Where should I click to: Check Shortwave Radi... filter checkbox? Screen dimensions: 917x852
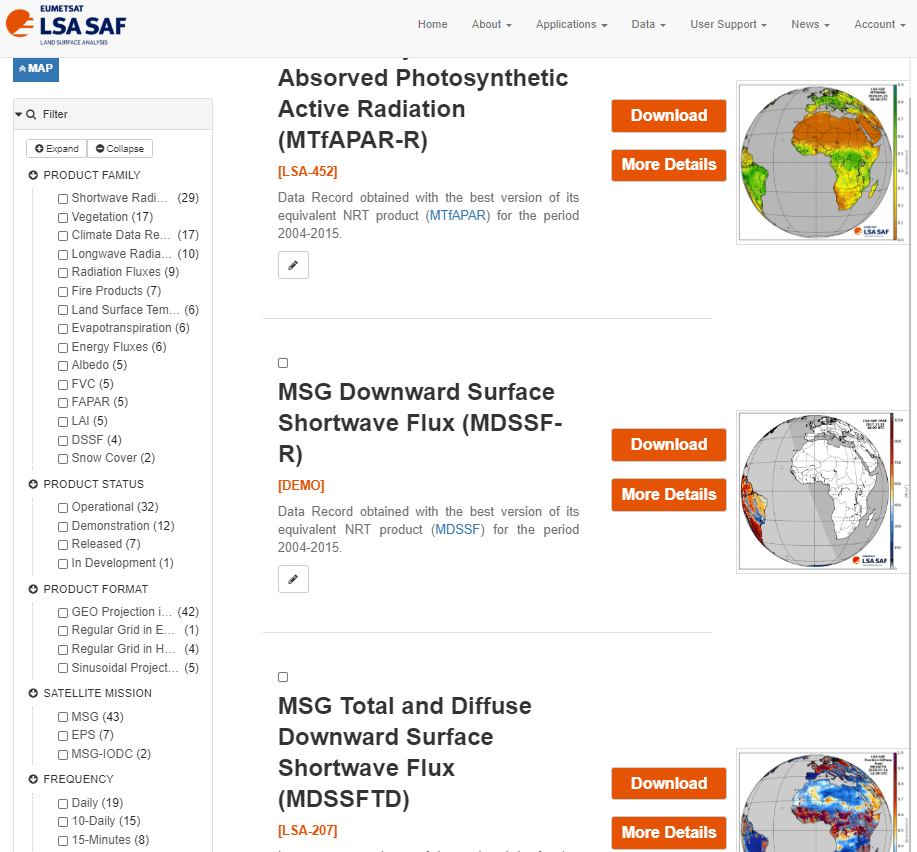point(63,199)
